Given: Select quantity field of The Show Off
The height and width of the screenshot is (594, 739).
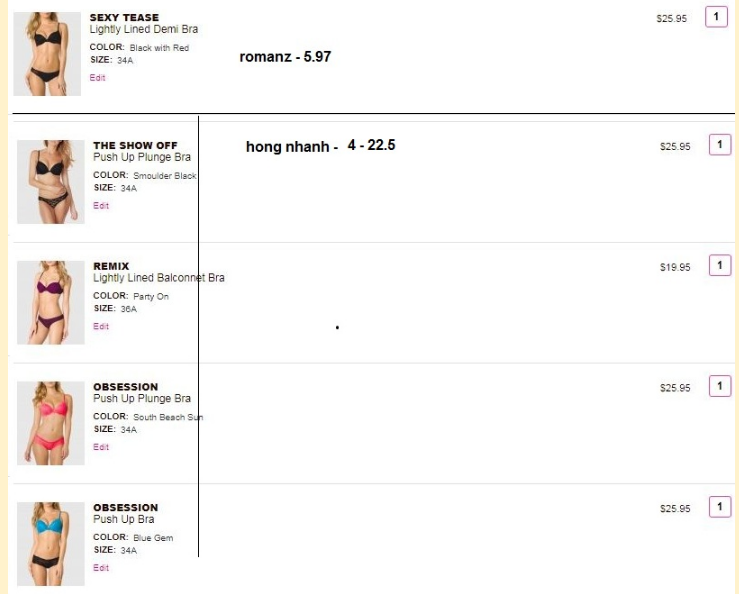Looking at the screenshot, I should click(x=719, y=145).
